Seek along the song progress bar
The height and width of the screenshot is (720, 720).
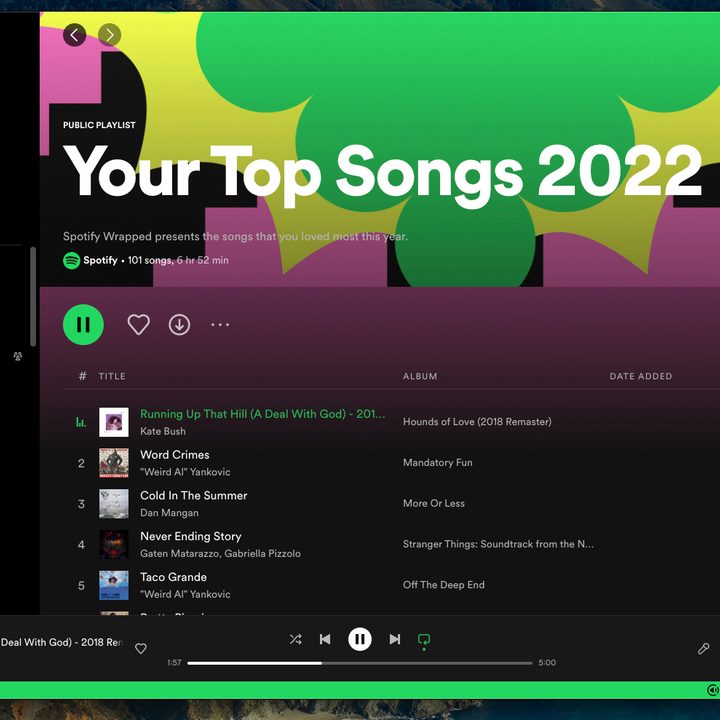coord(360,663)
